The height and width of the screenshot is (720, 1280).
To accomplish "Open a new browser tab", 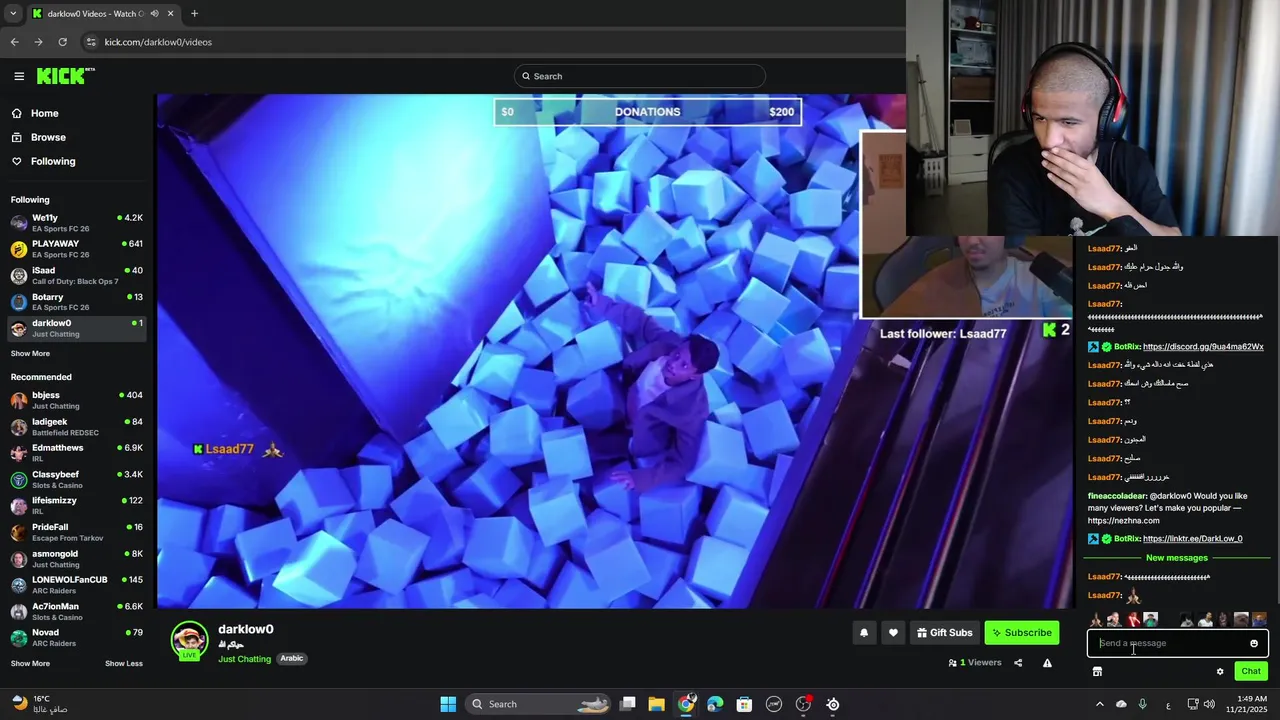I will [x=194, y=14].
